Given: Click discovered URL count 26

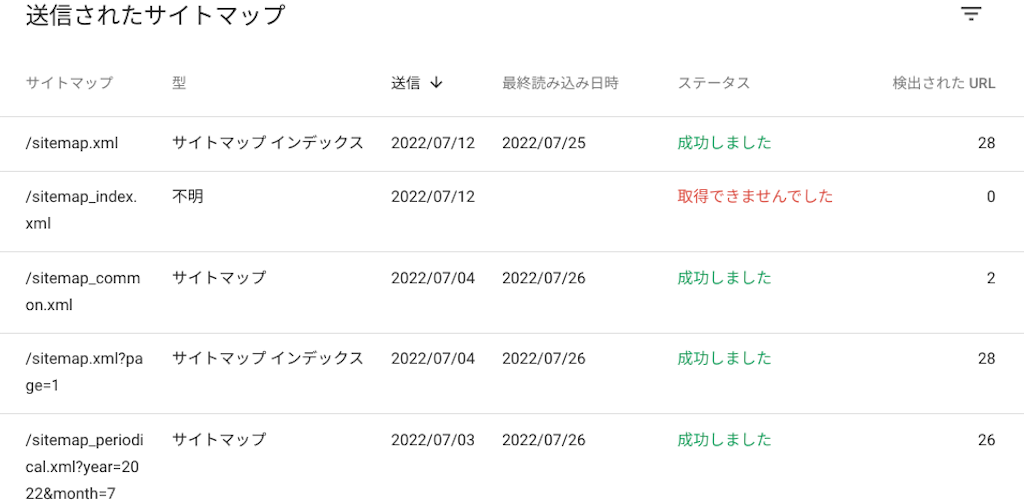Looking at the screenshot, I should [986, 440].
